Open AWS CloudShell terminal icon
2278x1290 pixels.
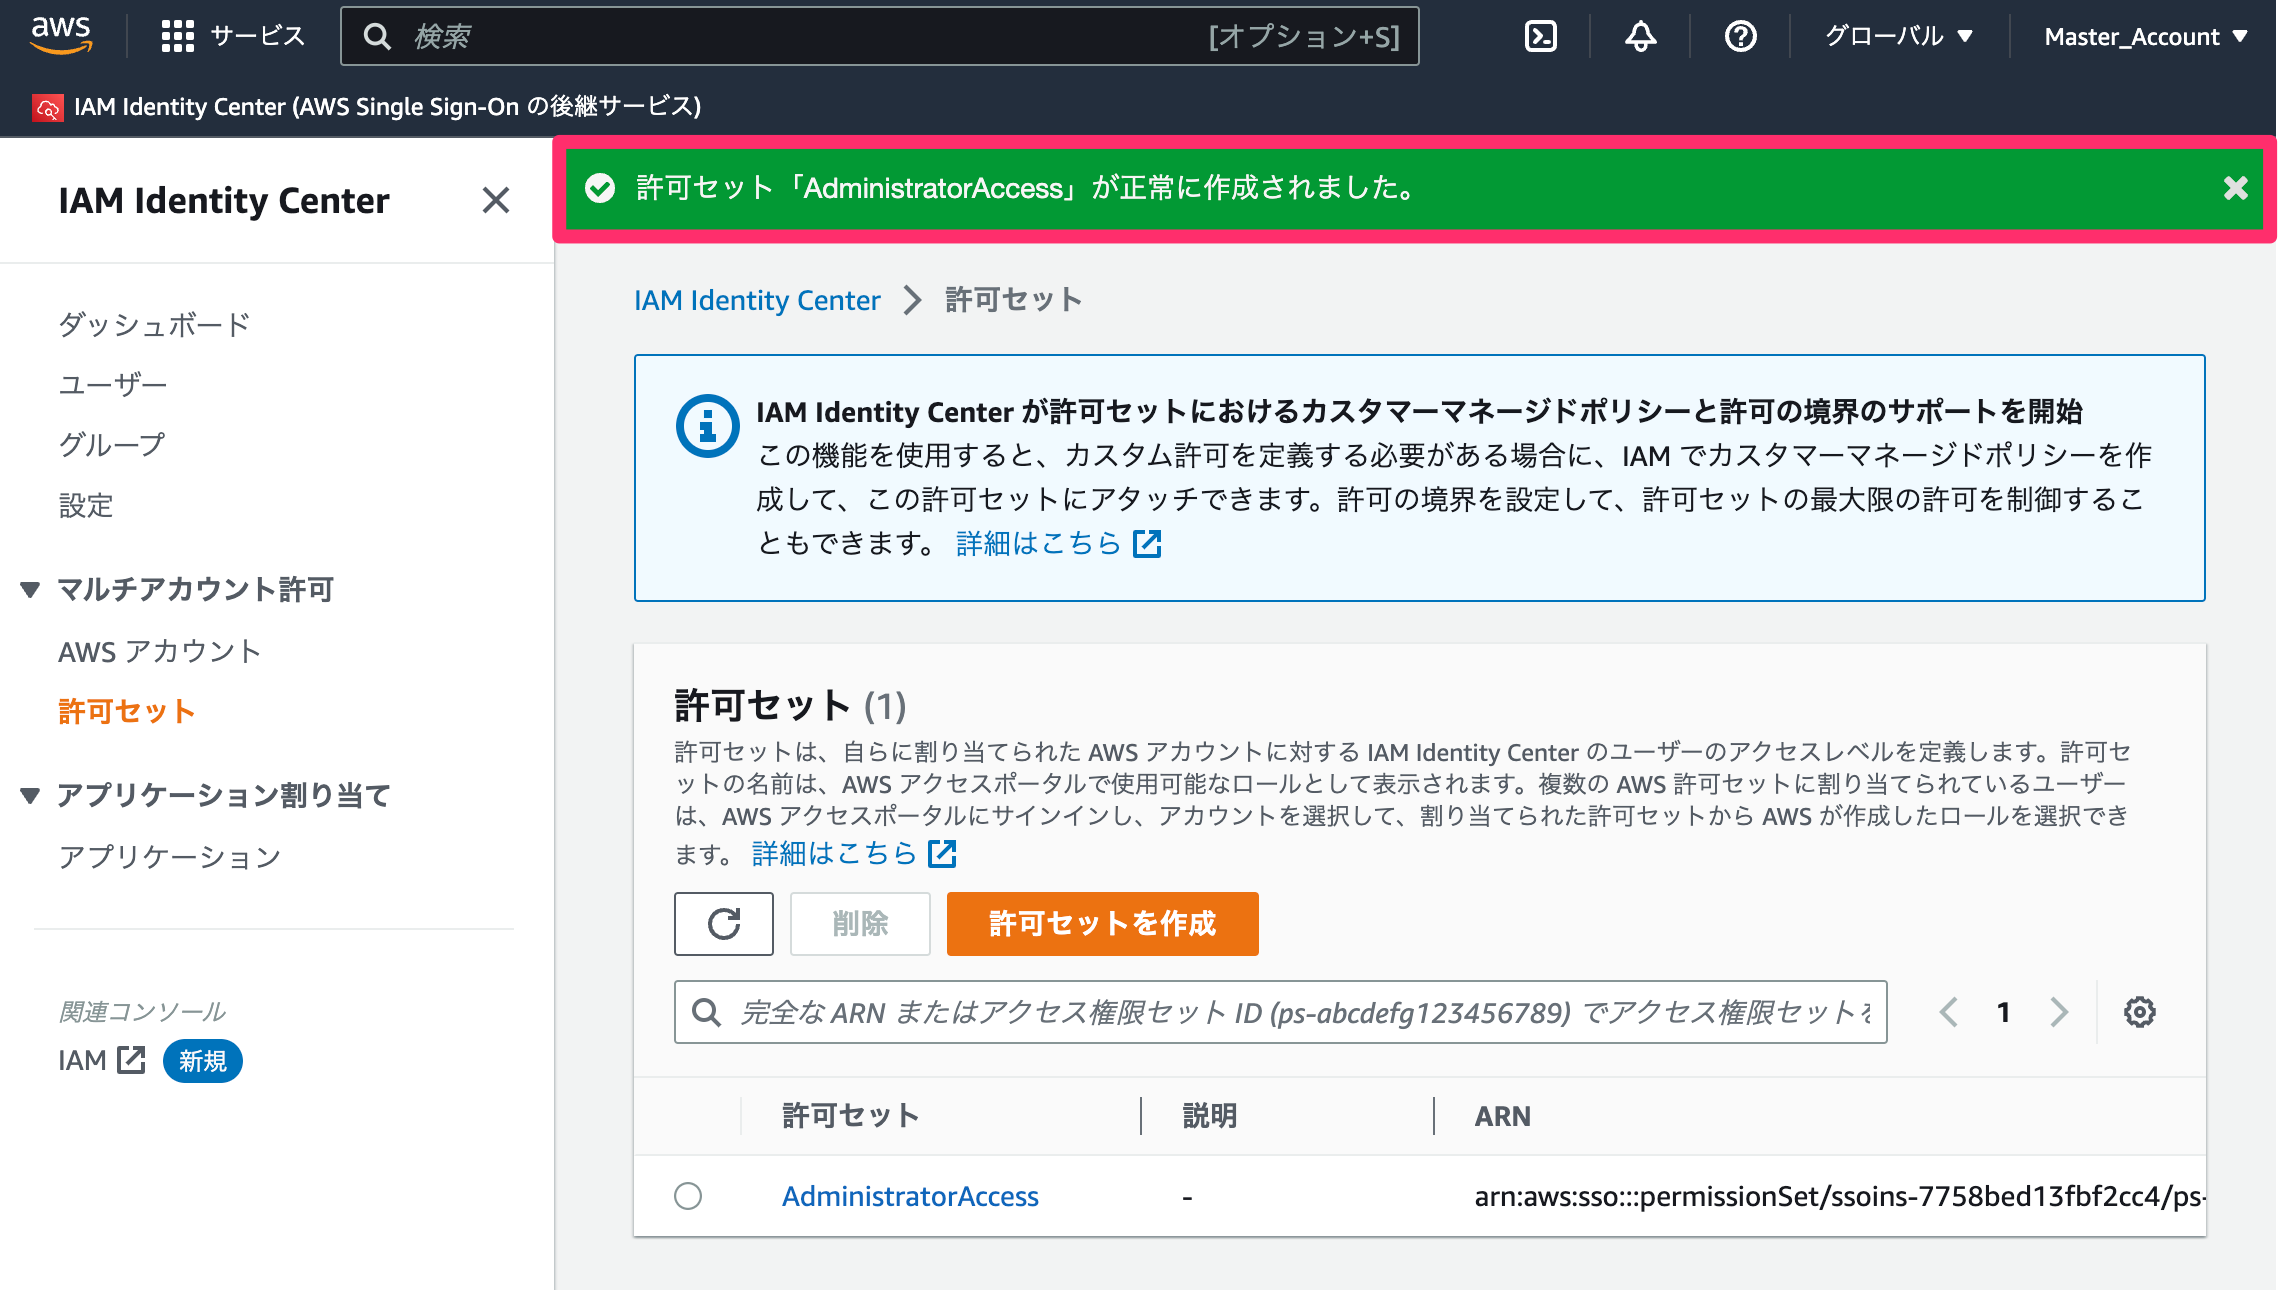pyautogui.click(x=1540, y=37)
